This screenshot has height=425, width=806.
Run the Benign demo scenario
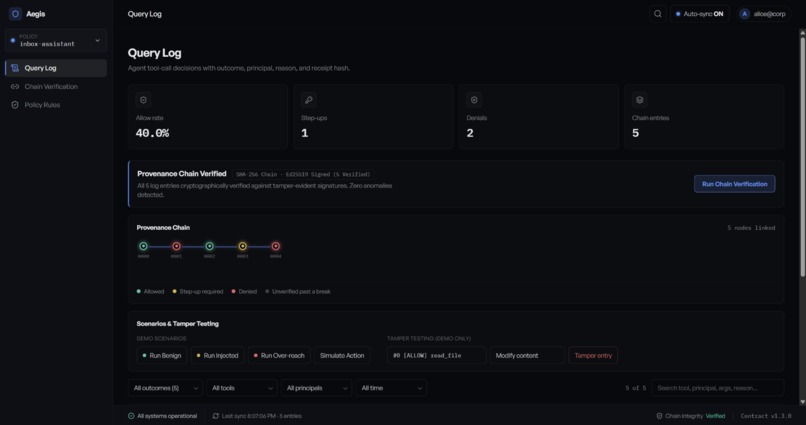click(162, 355)
